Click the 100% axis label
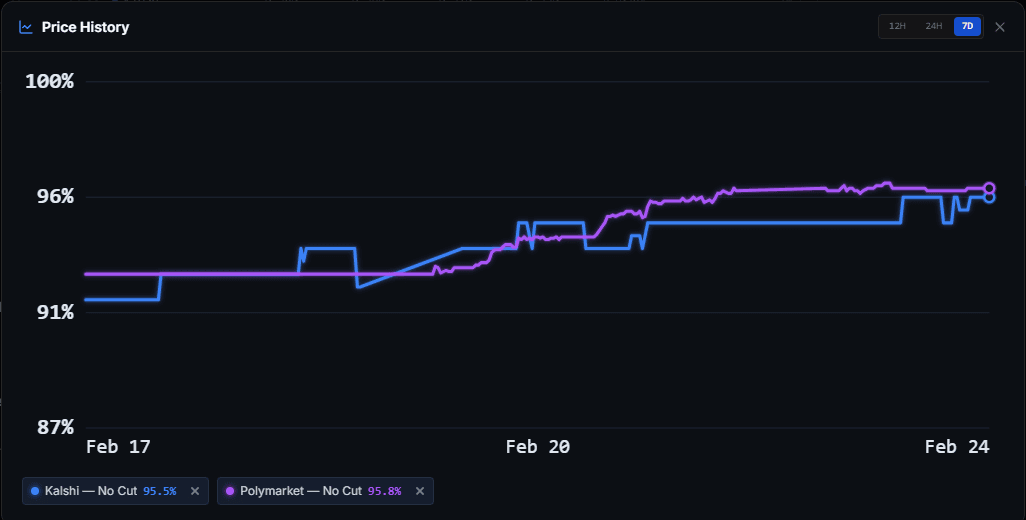The width and height of the screenshot is (1026, 520). (49, 81)
